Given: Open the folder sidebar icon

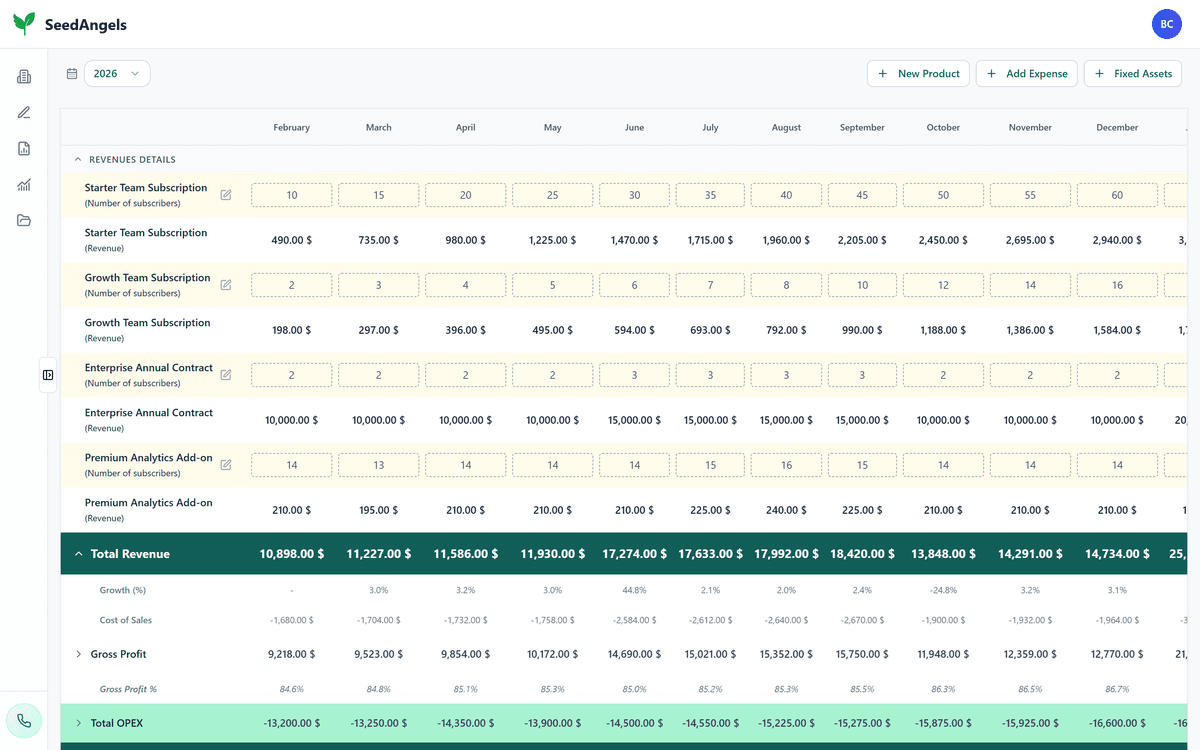Looking at the screenshot, I should [24, 221].
